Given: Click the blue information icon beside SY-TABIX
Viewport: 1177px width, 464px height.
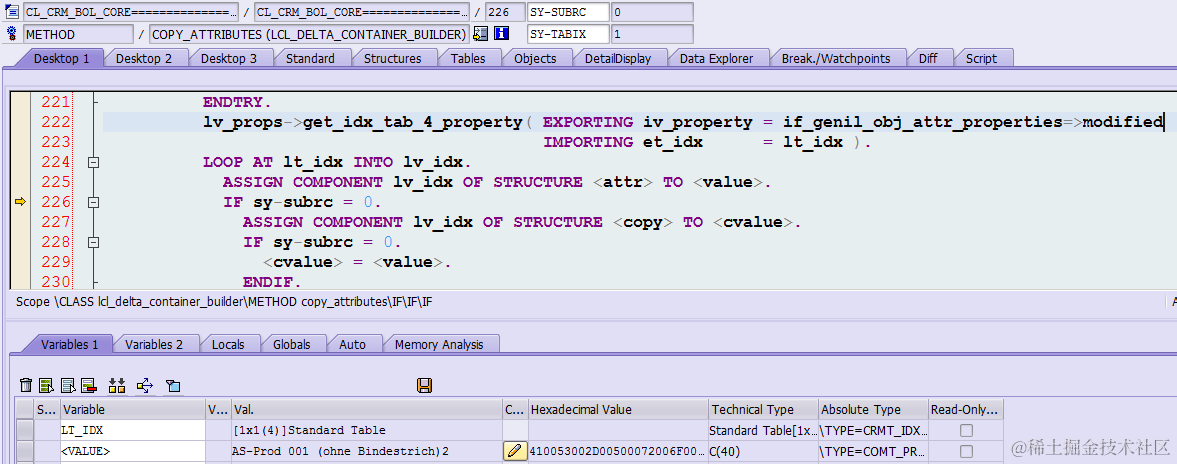Looking at the screenshot, I should tap(501, 34).
